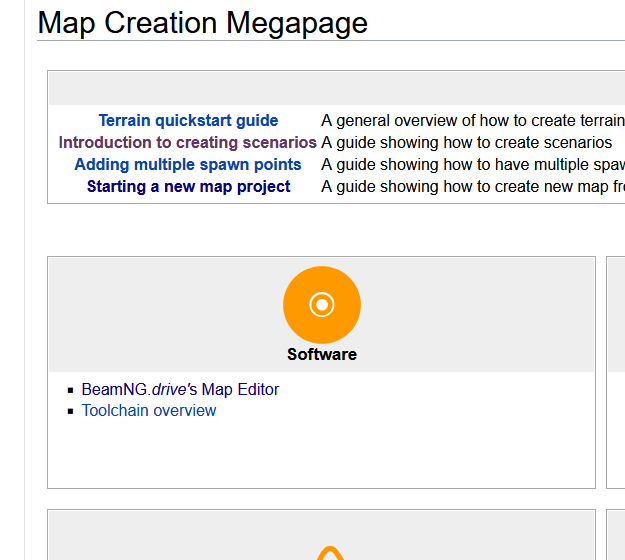
Task: Click the partially visible panel right of Software
Action: (x=616, y=372)
